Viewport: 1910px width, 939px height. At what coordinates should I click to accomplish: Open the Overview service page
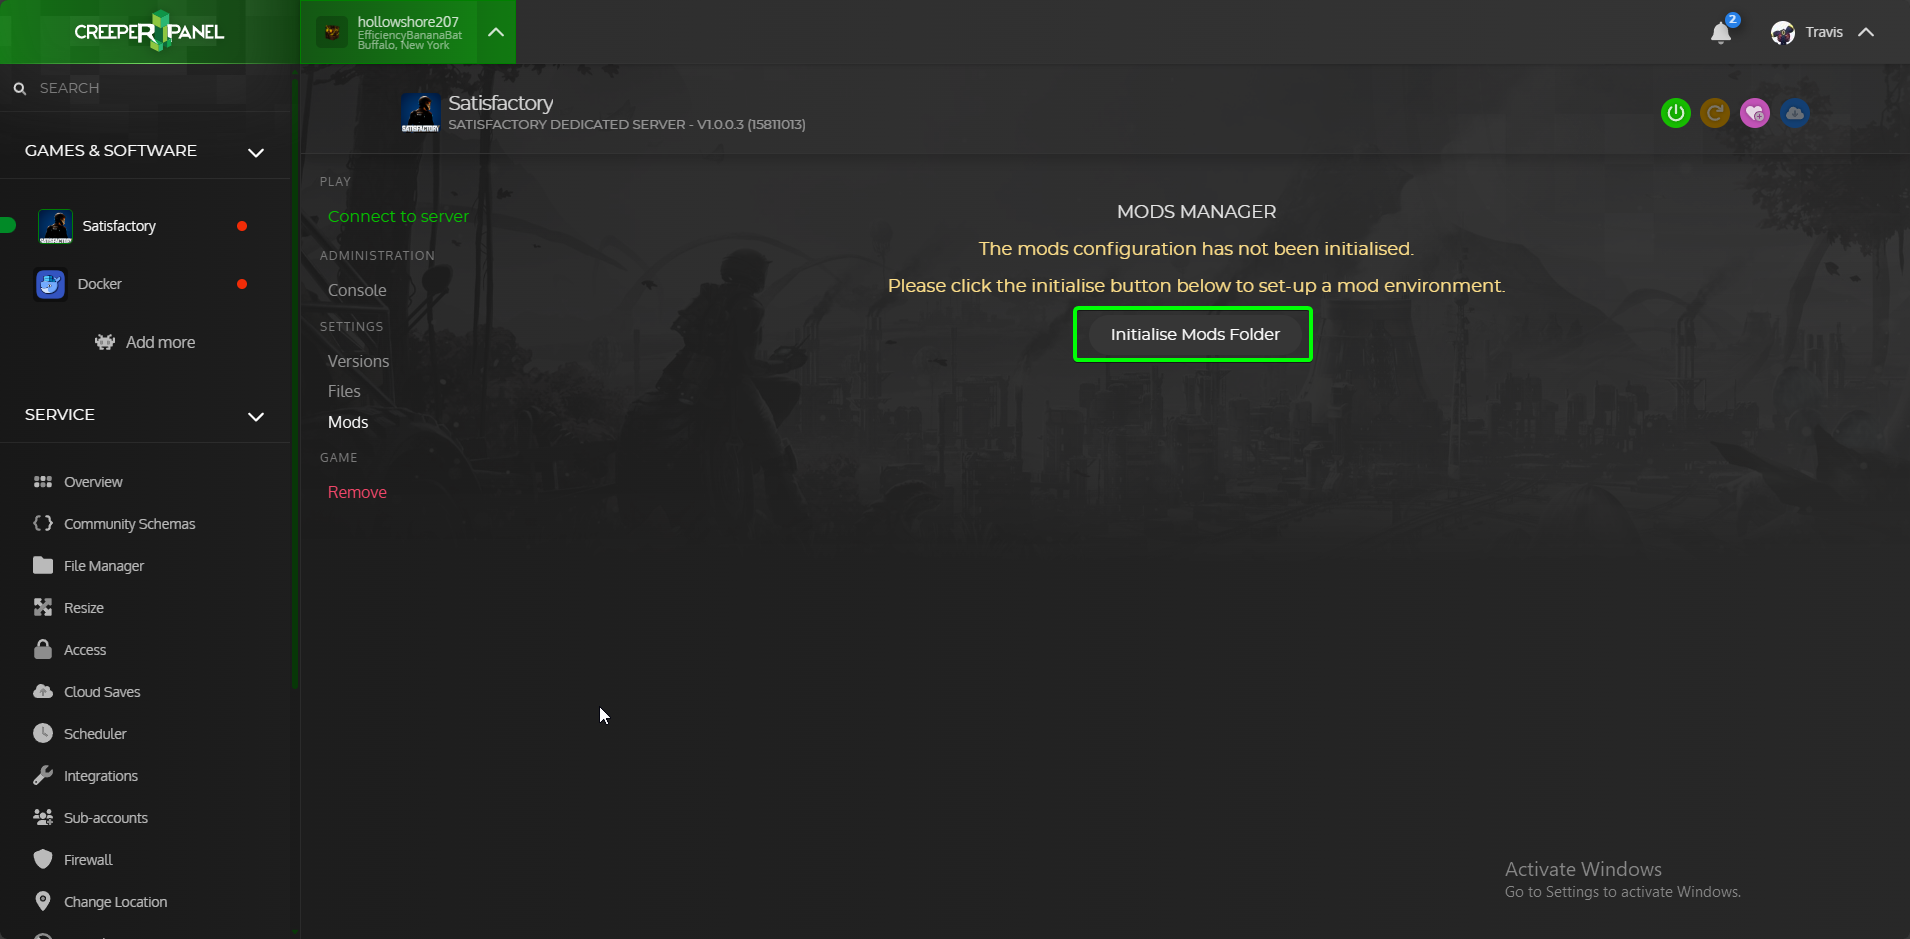coord(93,482)
